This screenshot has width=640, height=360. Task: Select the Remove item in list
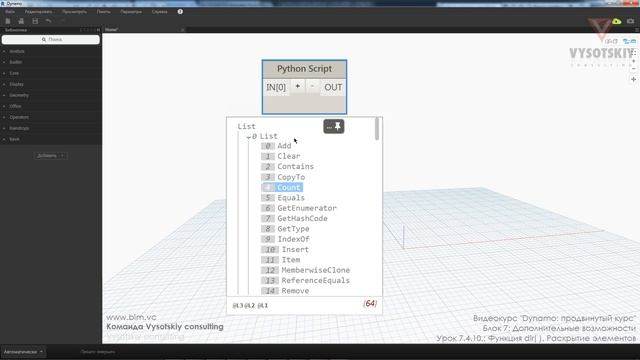[x=295, y=291]
